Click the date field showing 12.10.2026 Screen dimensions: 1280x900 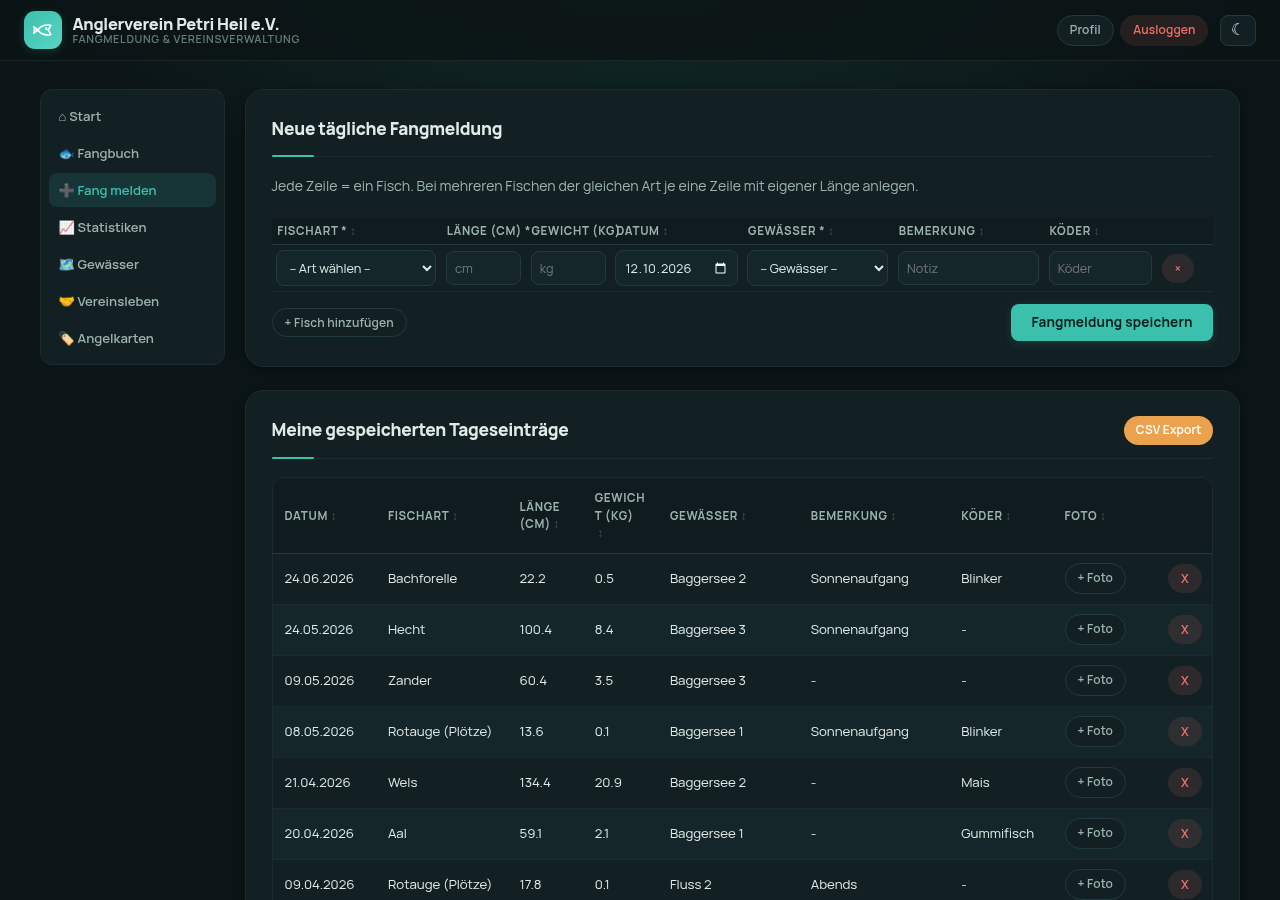click(676, 268)
